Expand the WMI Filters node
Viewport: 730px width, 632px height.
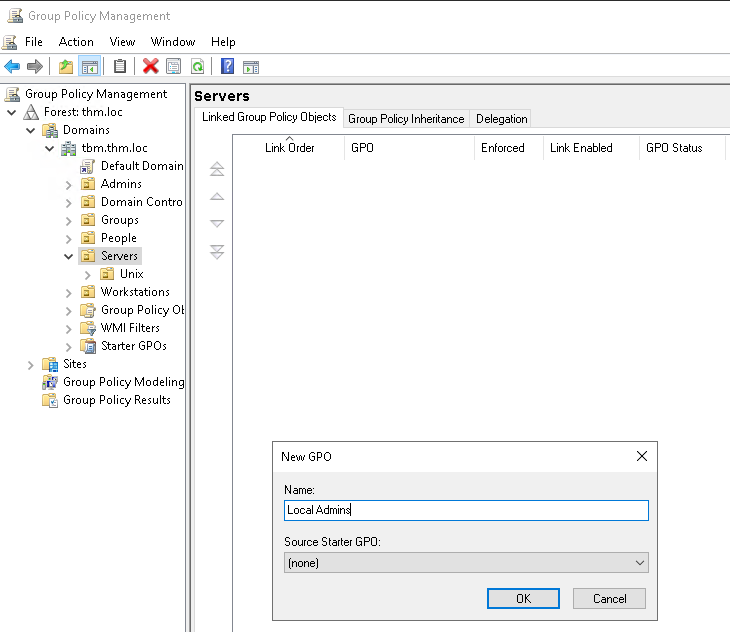68,329
